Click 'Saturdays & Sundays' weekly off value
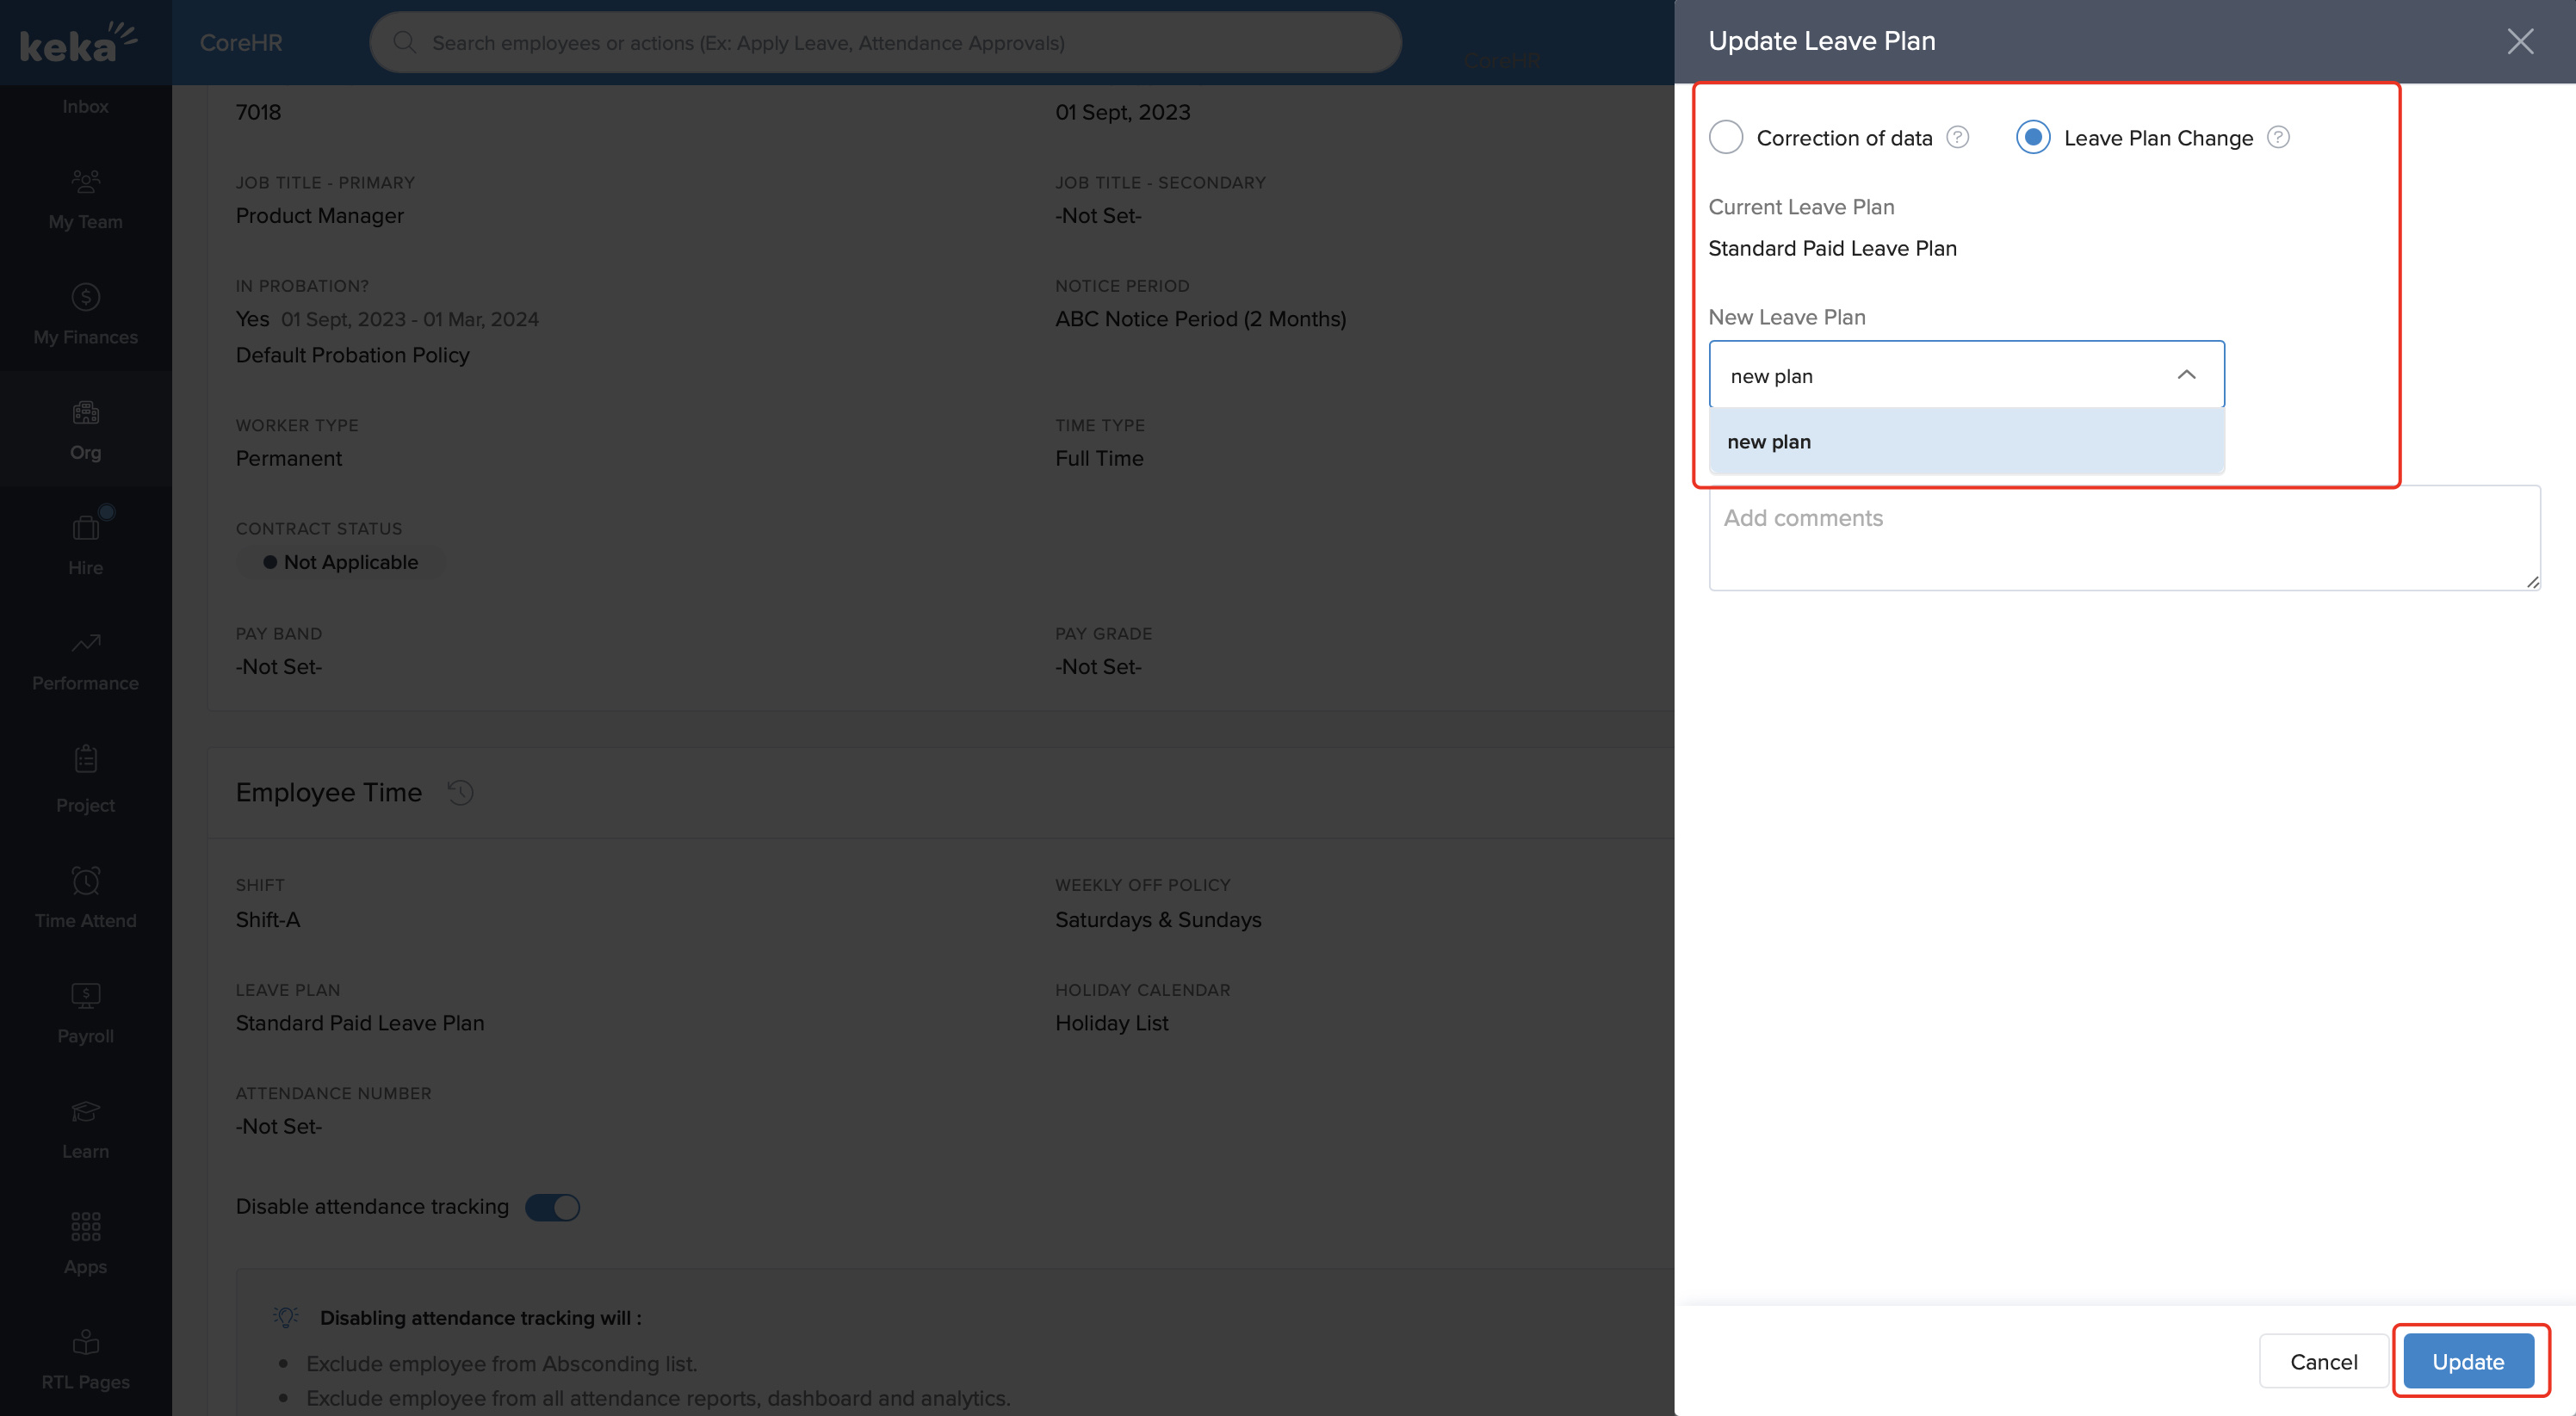 [1158, 919]
